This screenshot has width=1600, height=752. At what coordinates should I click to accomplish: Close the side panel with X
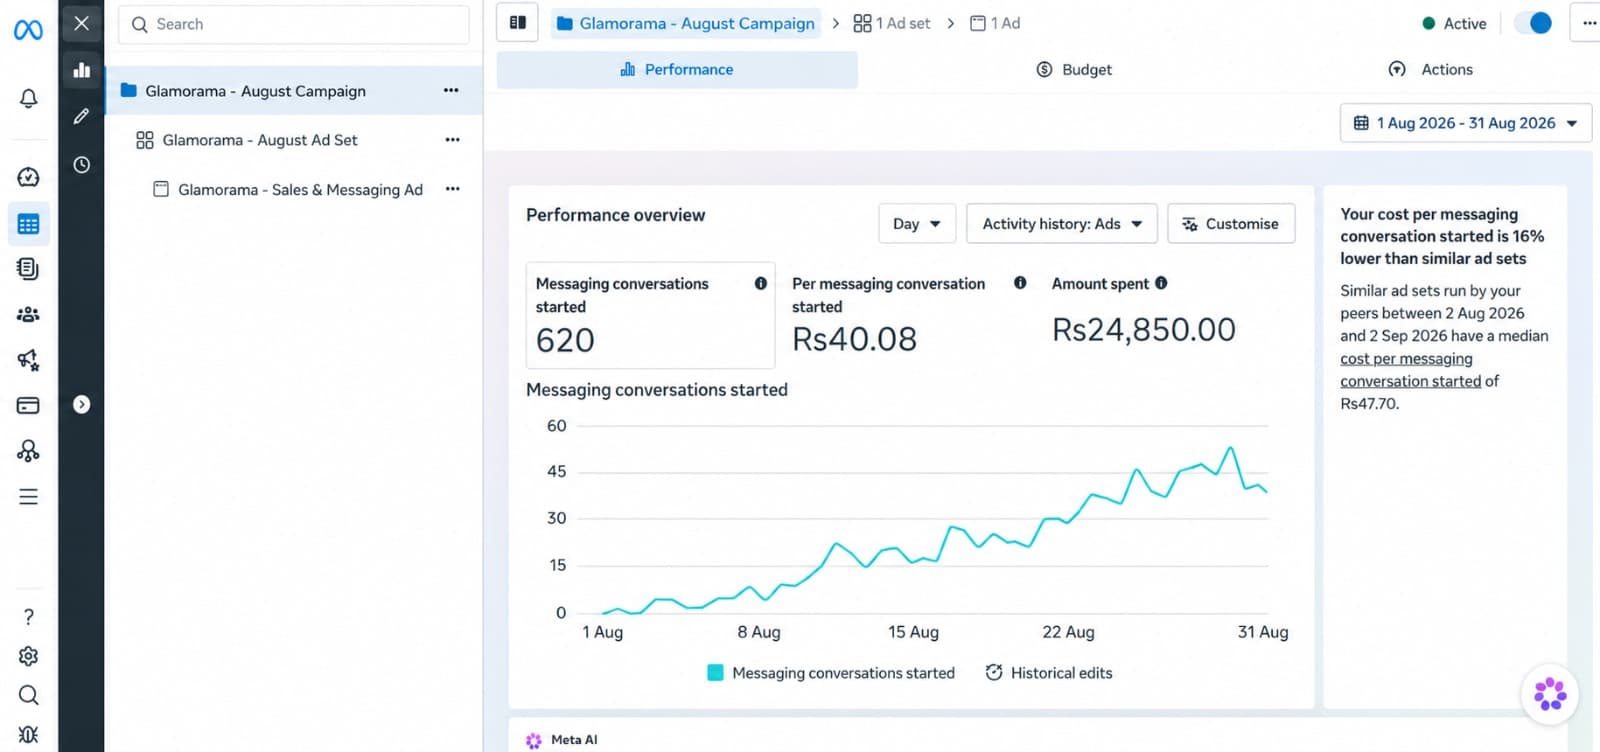(x=82, y=23)
